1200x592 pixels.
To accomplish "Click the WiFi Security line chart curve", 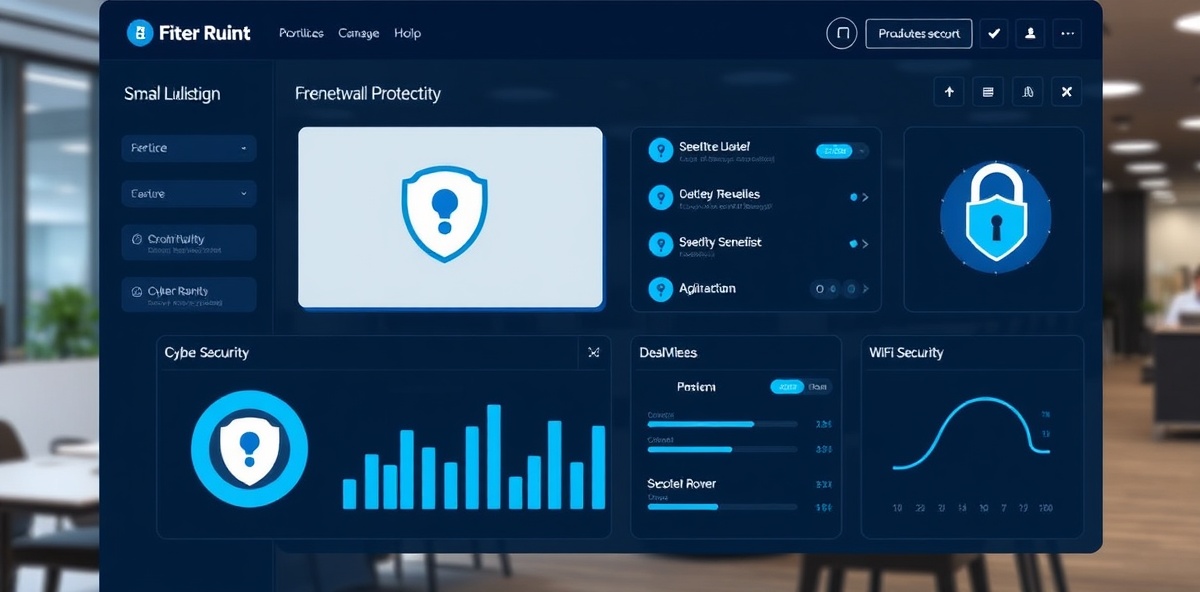I will (971, 432).
